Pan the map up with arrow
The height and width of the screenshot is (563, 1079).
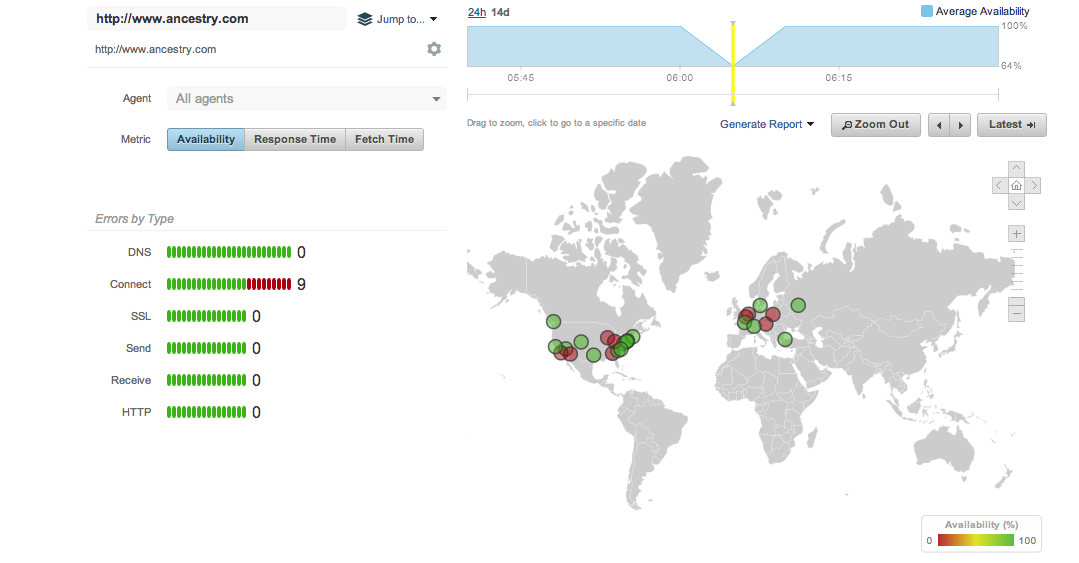pos(1016,168)
